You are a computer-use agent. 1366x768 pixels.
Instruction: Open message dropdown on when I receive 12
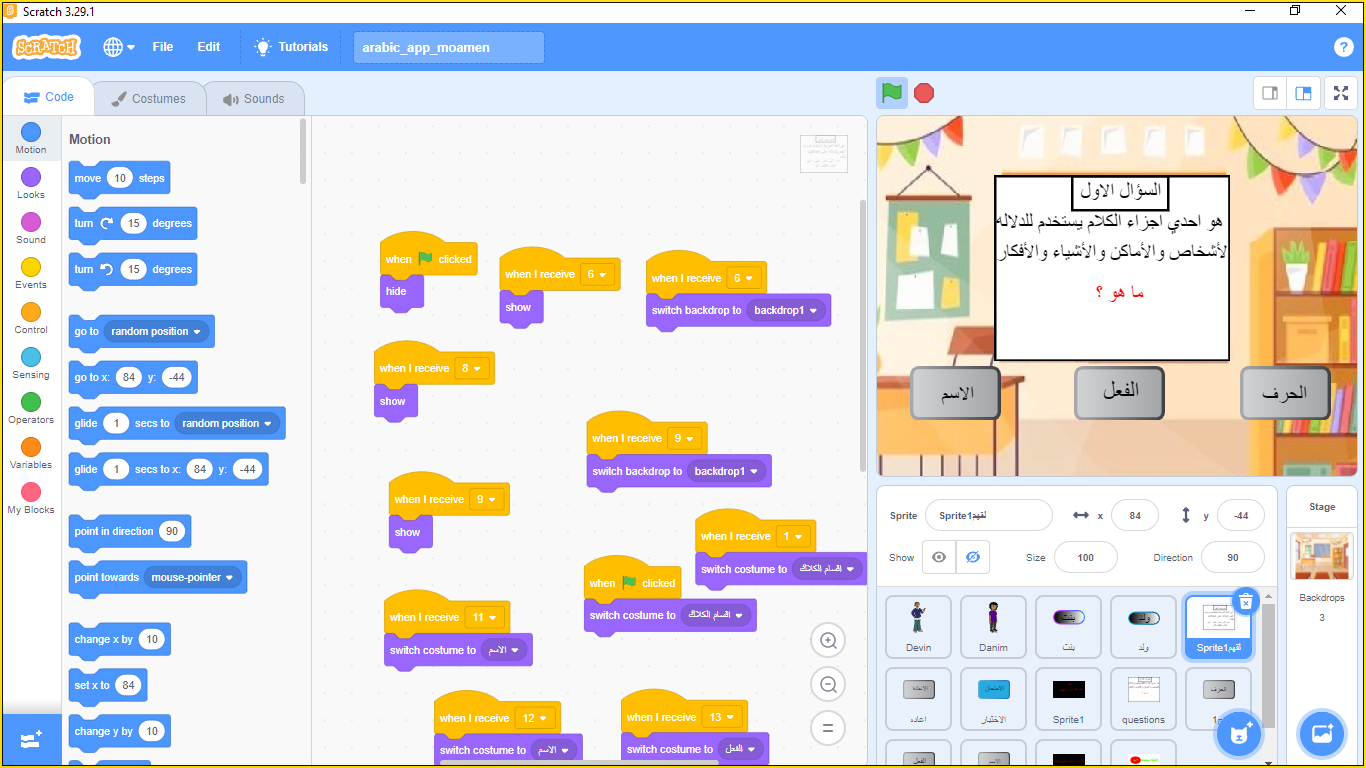point(534,718)
